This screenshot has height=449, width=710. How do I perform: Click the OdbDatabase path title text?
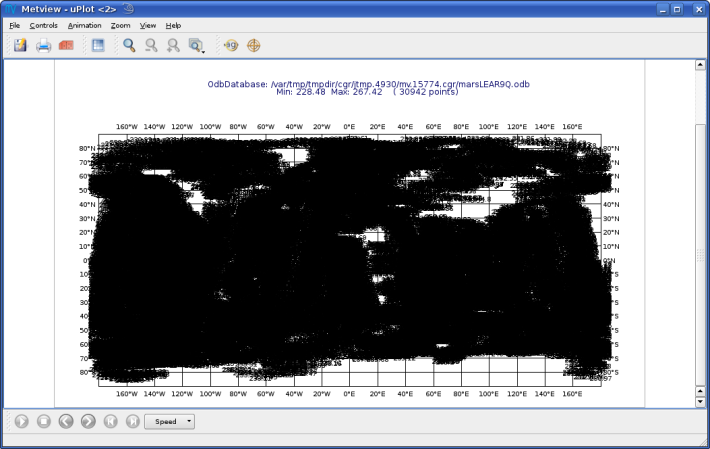click(368, 84)
